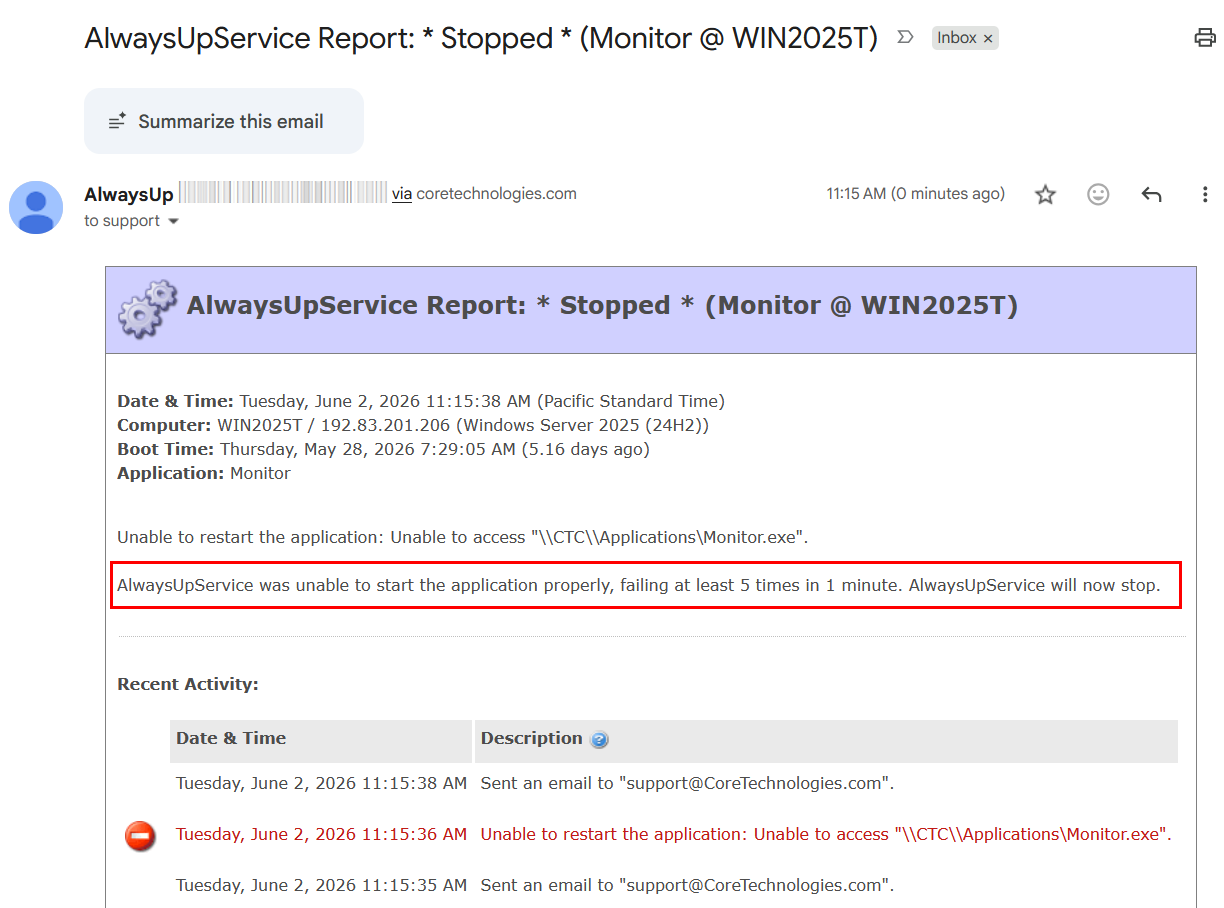Print this email with the printer icon
1224x908 pixels.
tap(1206, 39)
